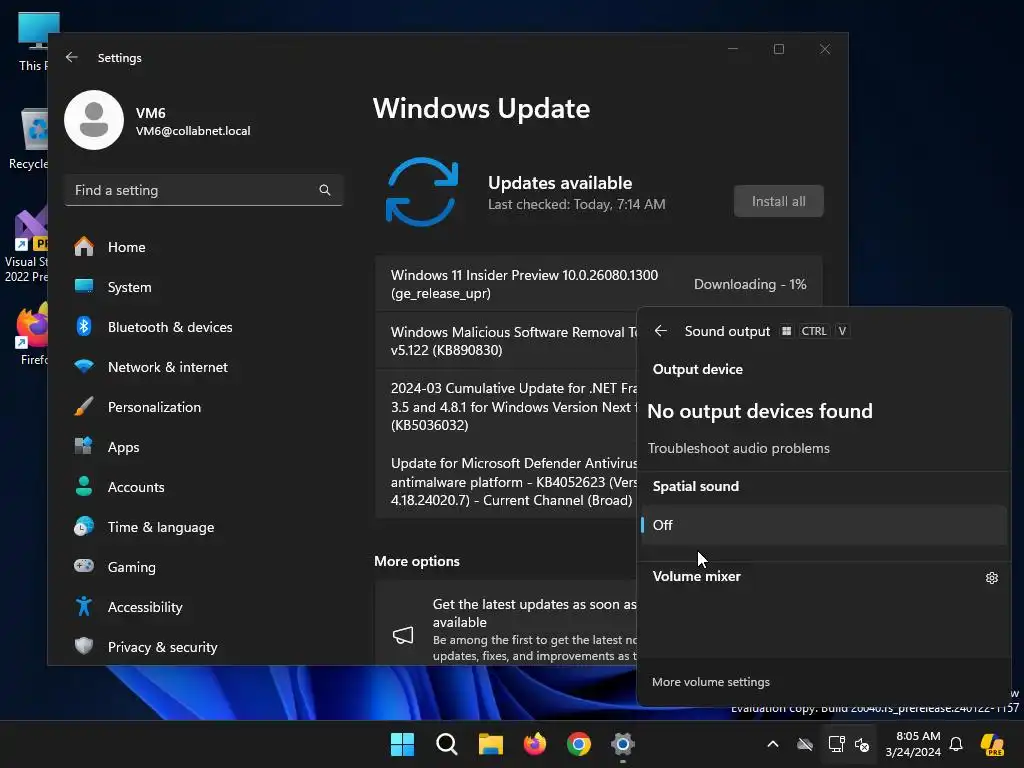Go back using the Settings back arrow
Viewport: 1024px width, 768px height.
[72, 57]
